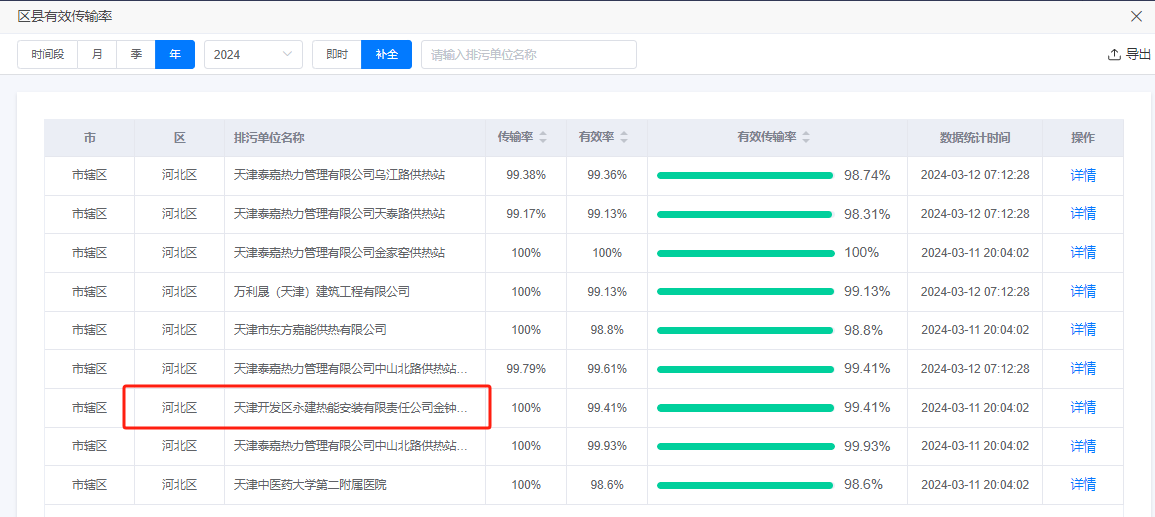Screen dimensions: 1155x517
Task: Click the 数据统计时间 column header
Action: coord(975,138)
